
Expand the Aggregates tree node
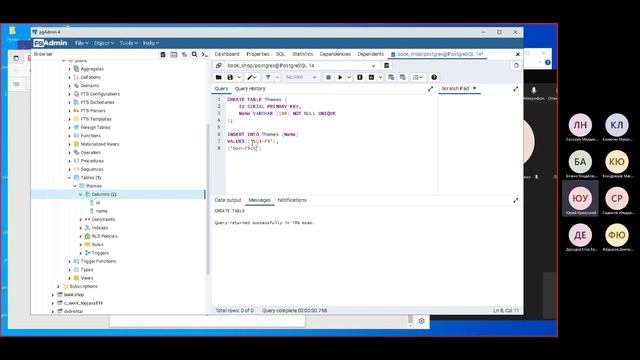coord(69,69)
